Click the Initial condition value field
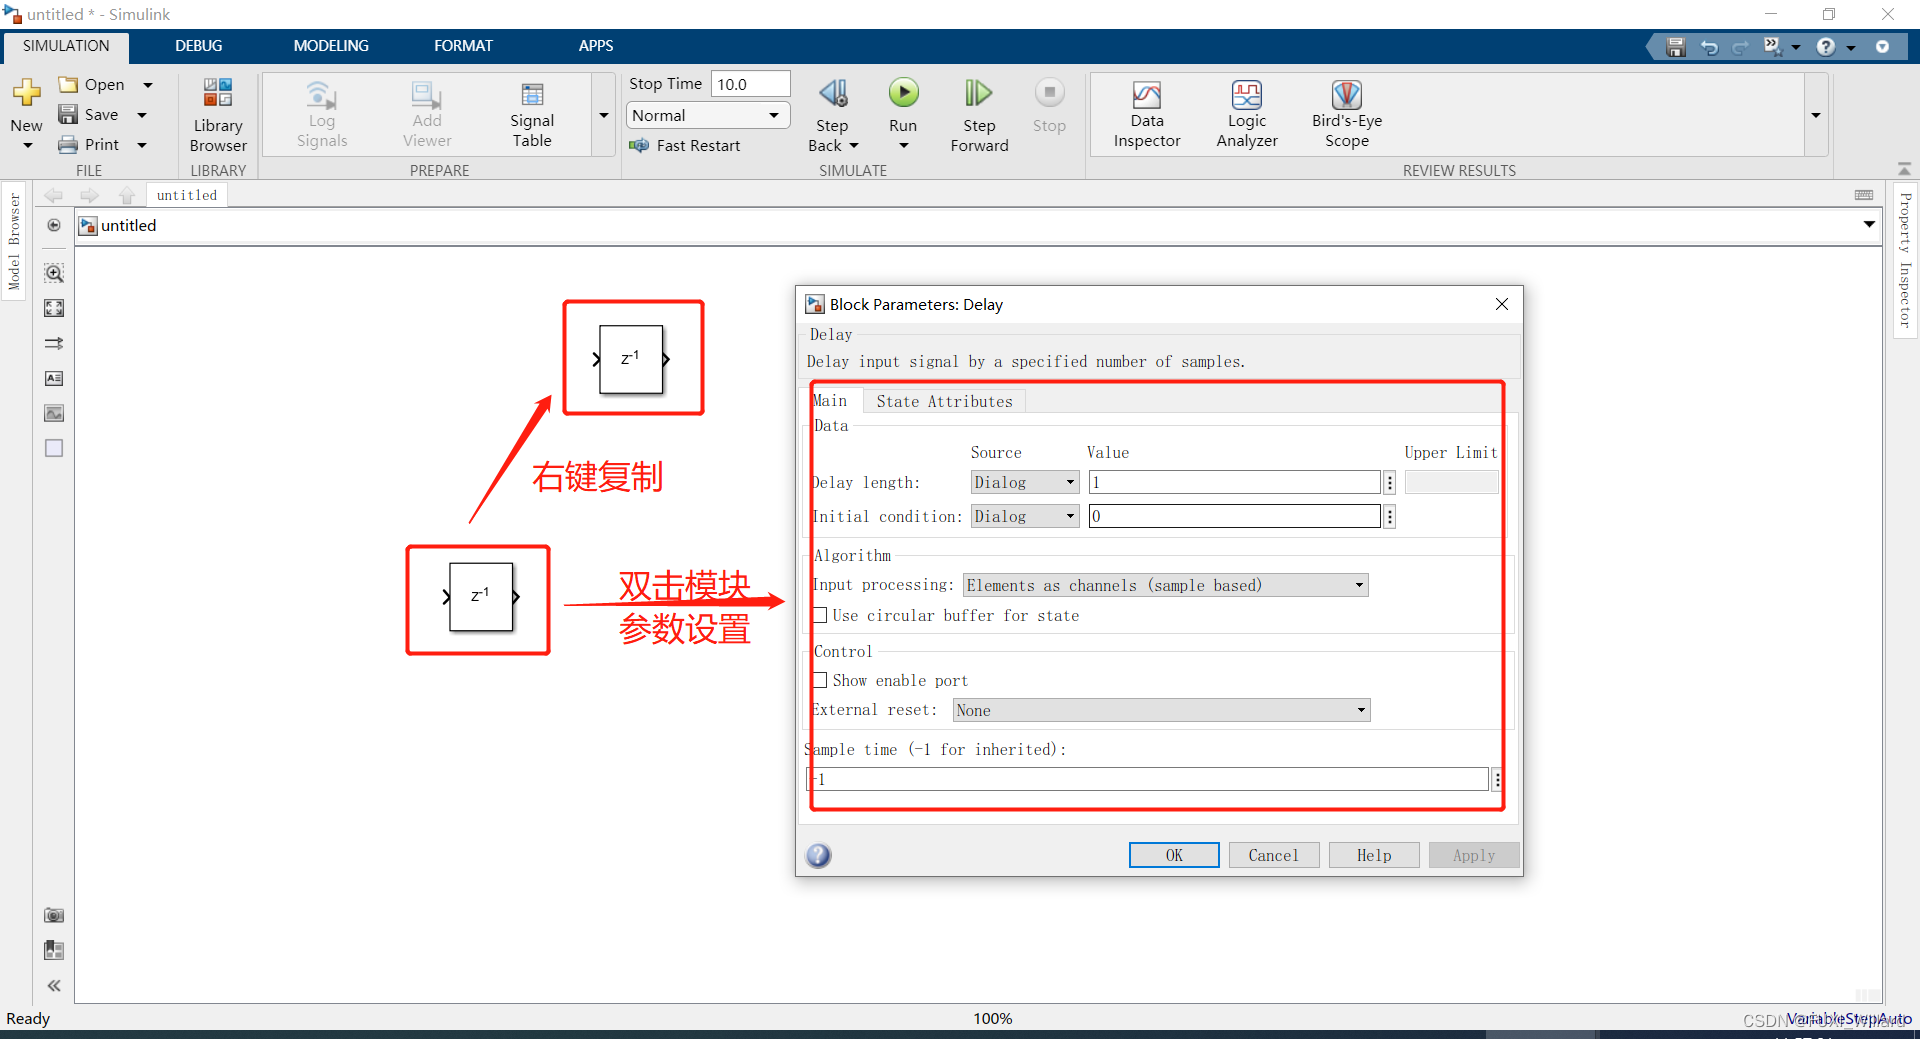This screenshot has height=1039, width=1920. [1234, 517]
